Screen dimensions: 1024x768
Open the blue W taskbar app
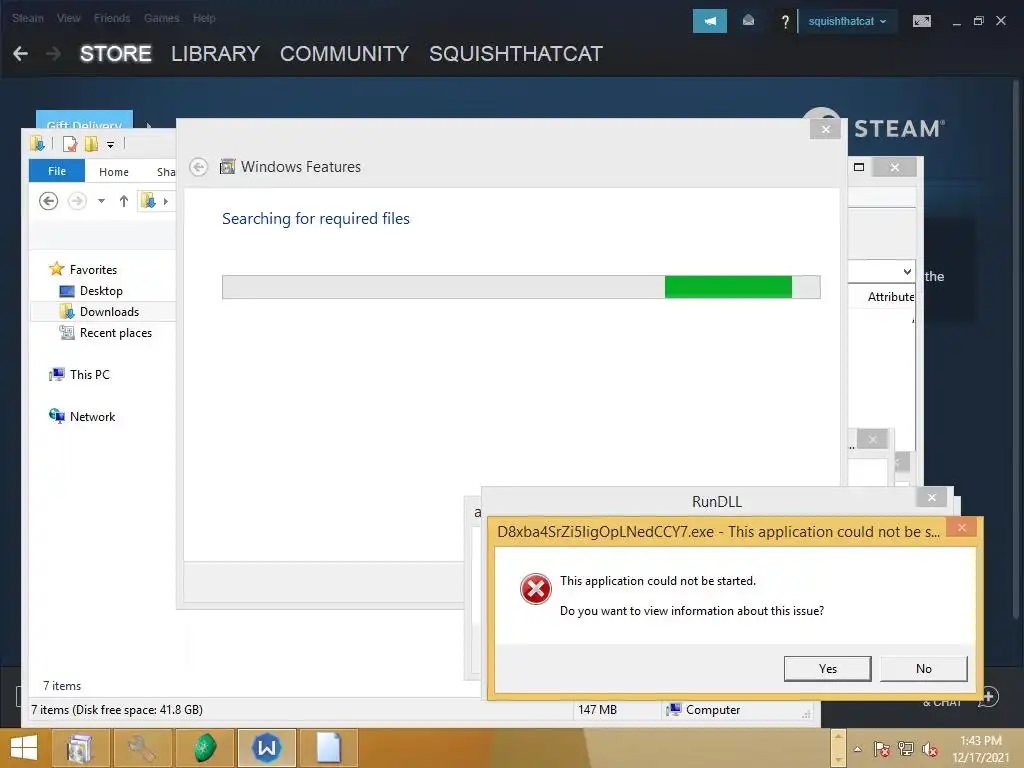coord(266,748)
